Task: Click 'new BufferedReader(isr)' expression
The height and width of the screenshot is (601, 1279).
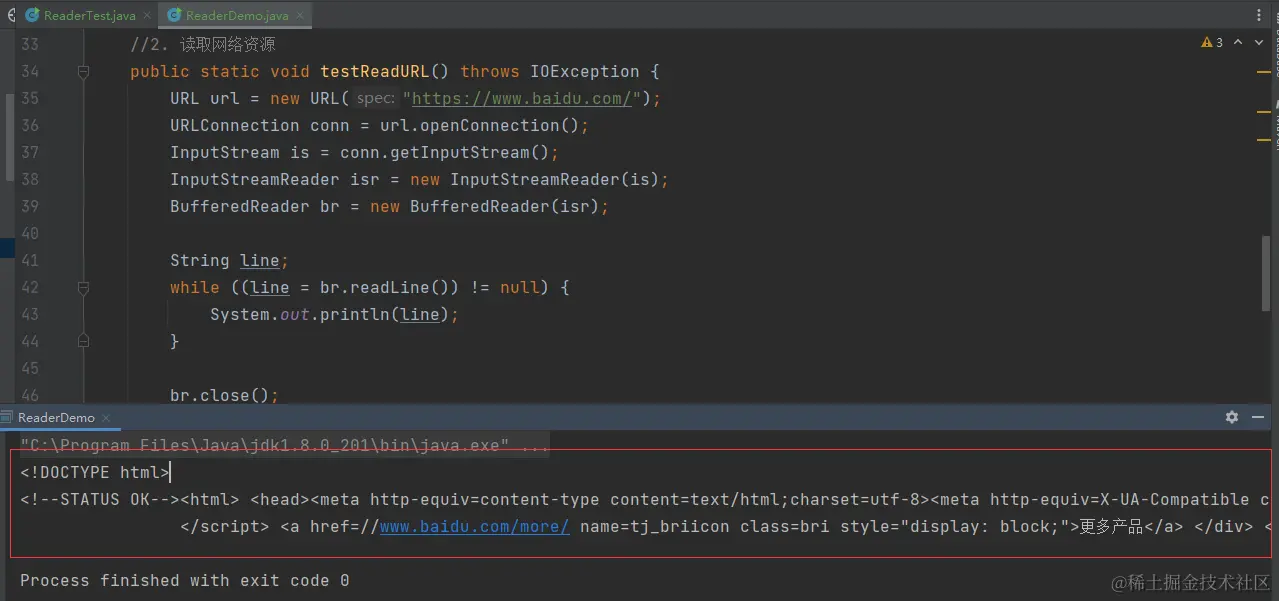Action: click(x=485, y=207)
